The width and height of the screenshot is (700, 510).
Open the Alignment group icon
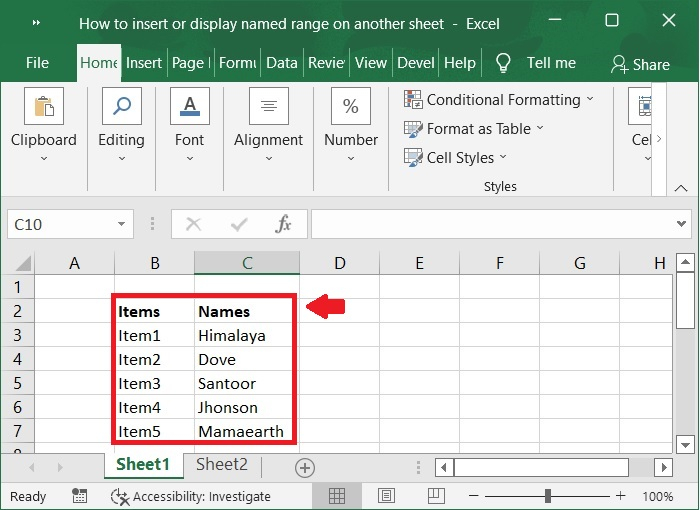[x=268, y=107]
